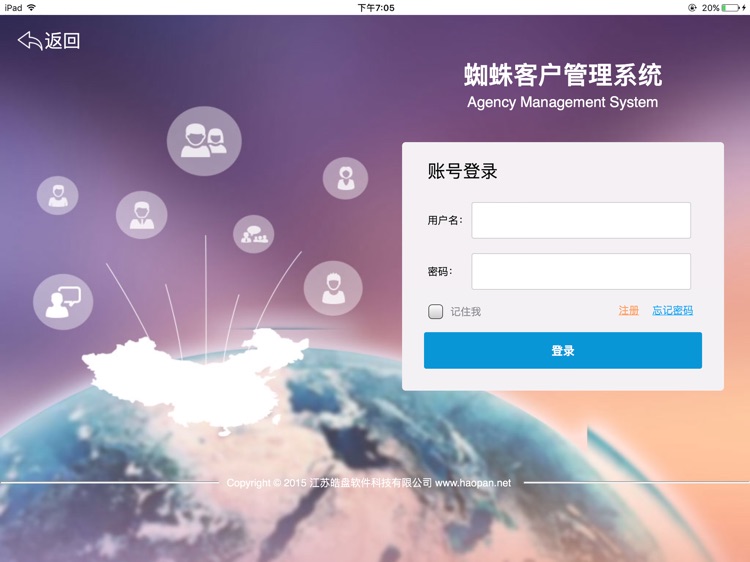
Task: Click the 20% battery percentage text
Action: click(x=710, y=8)
